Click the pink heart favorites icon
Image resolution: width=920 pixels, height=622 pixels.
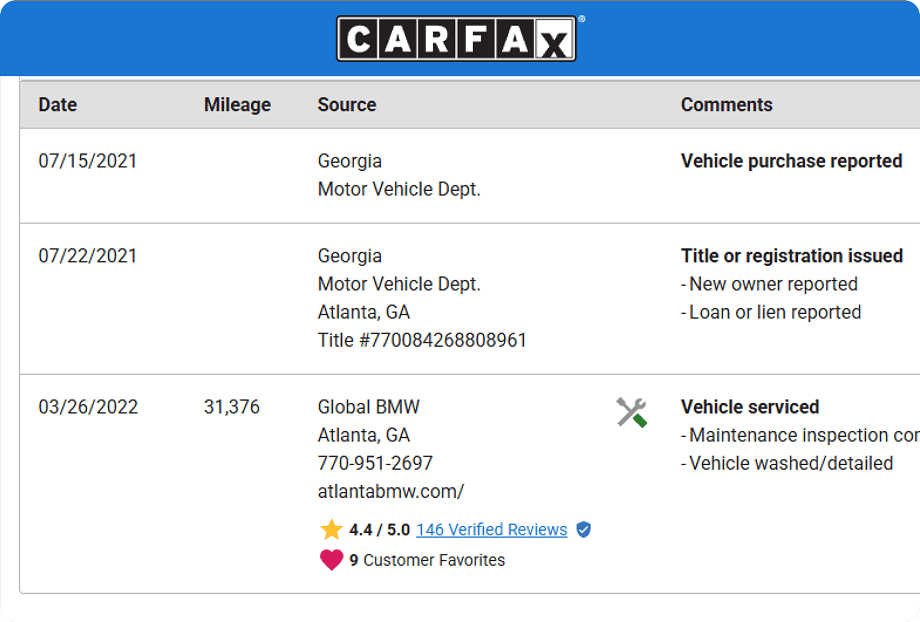pyautogui.click(x=332, y=560)
